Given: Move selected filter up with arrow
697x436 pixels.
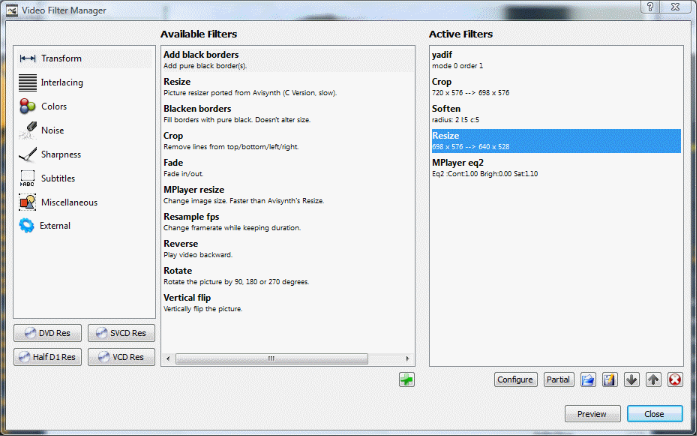Looking at the screenshot, I should pos(653,380).
